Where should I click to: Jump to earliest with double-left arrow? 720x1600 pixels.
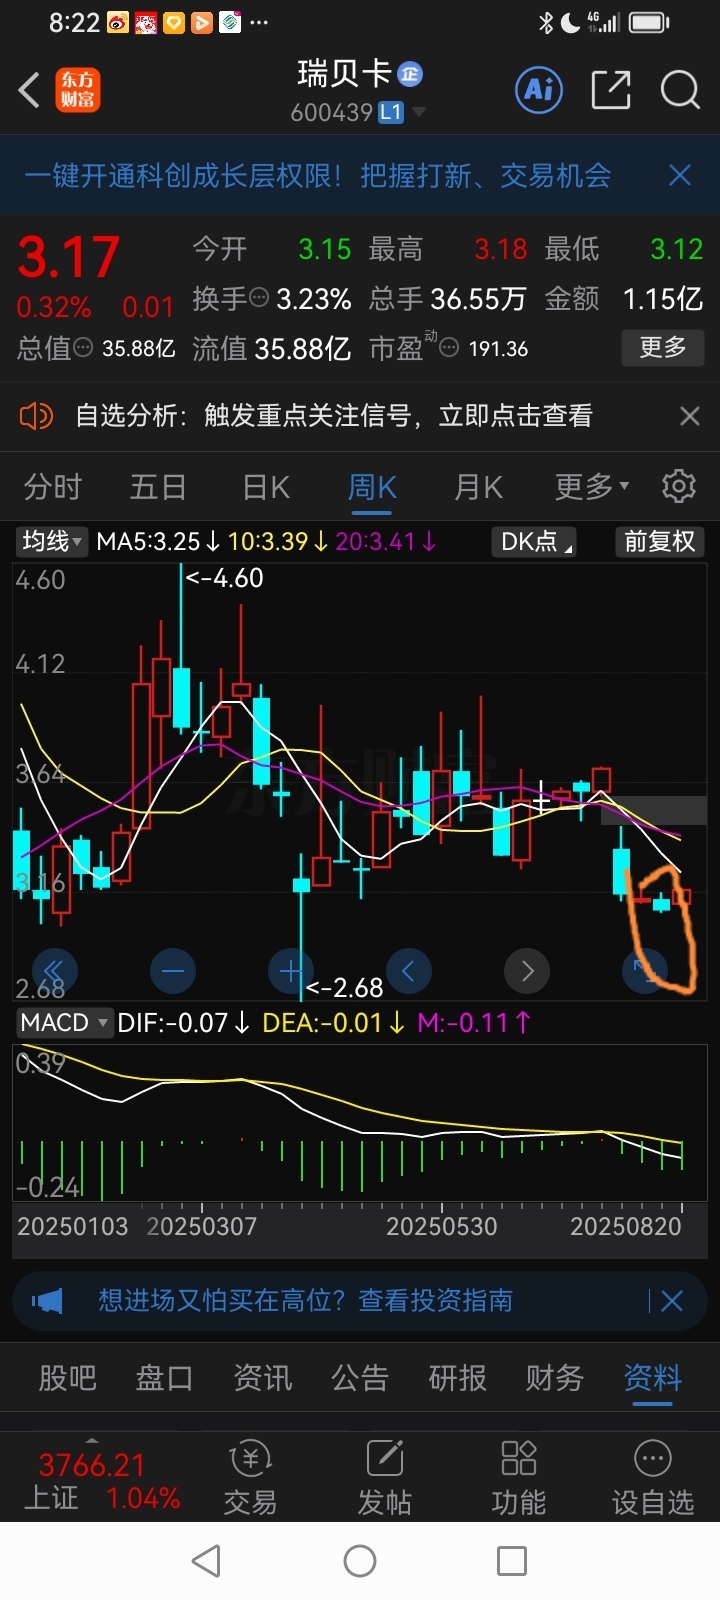53,970
